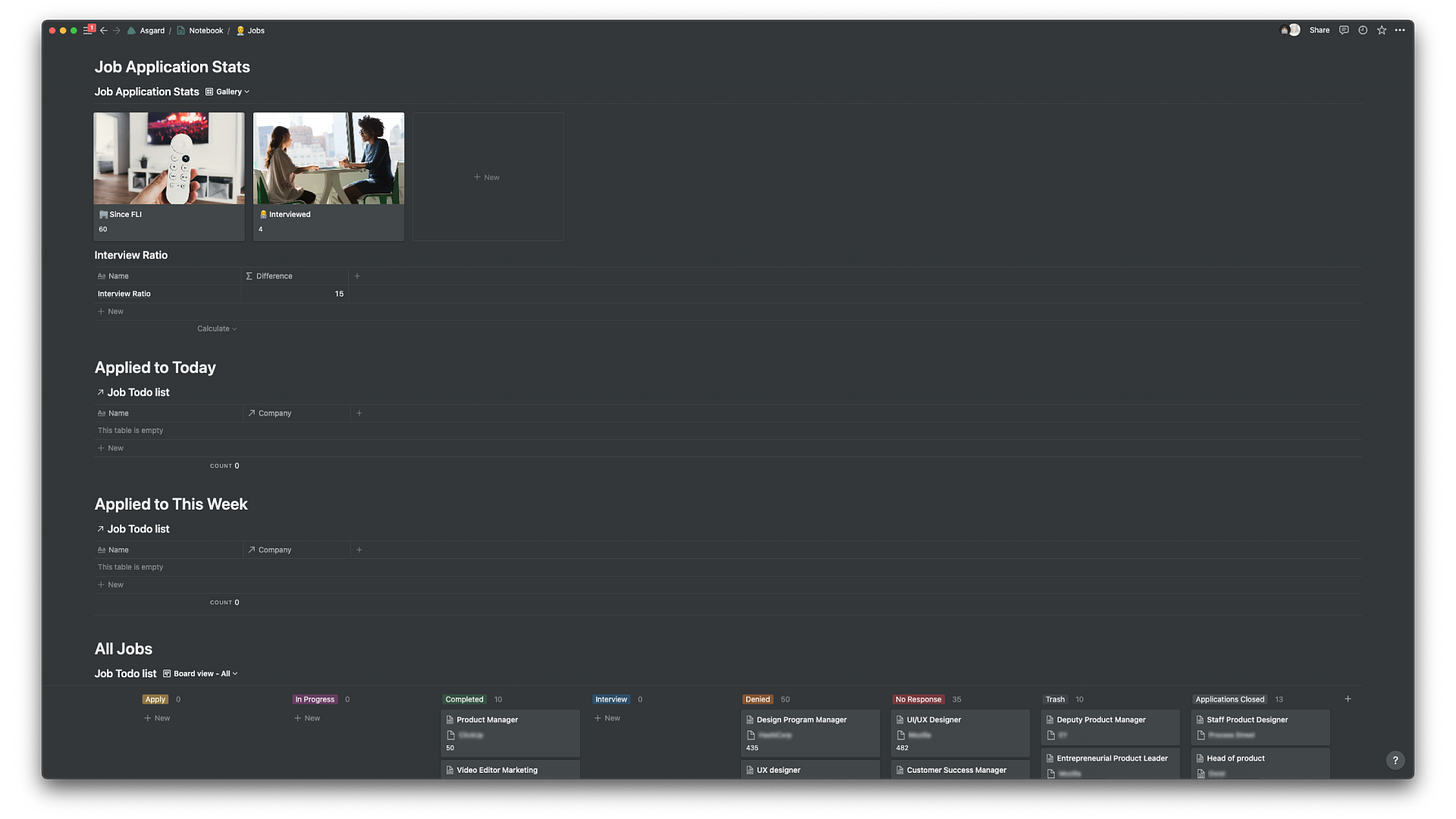Click the Interview board group tag
Screen dimensions: 1456x819
coord(611,700)
